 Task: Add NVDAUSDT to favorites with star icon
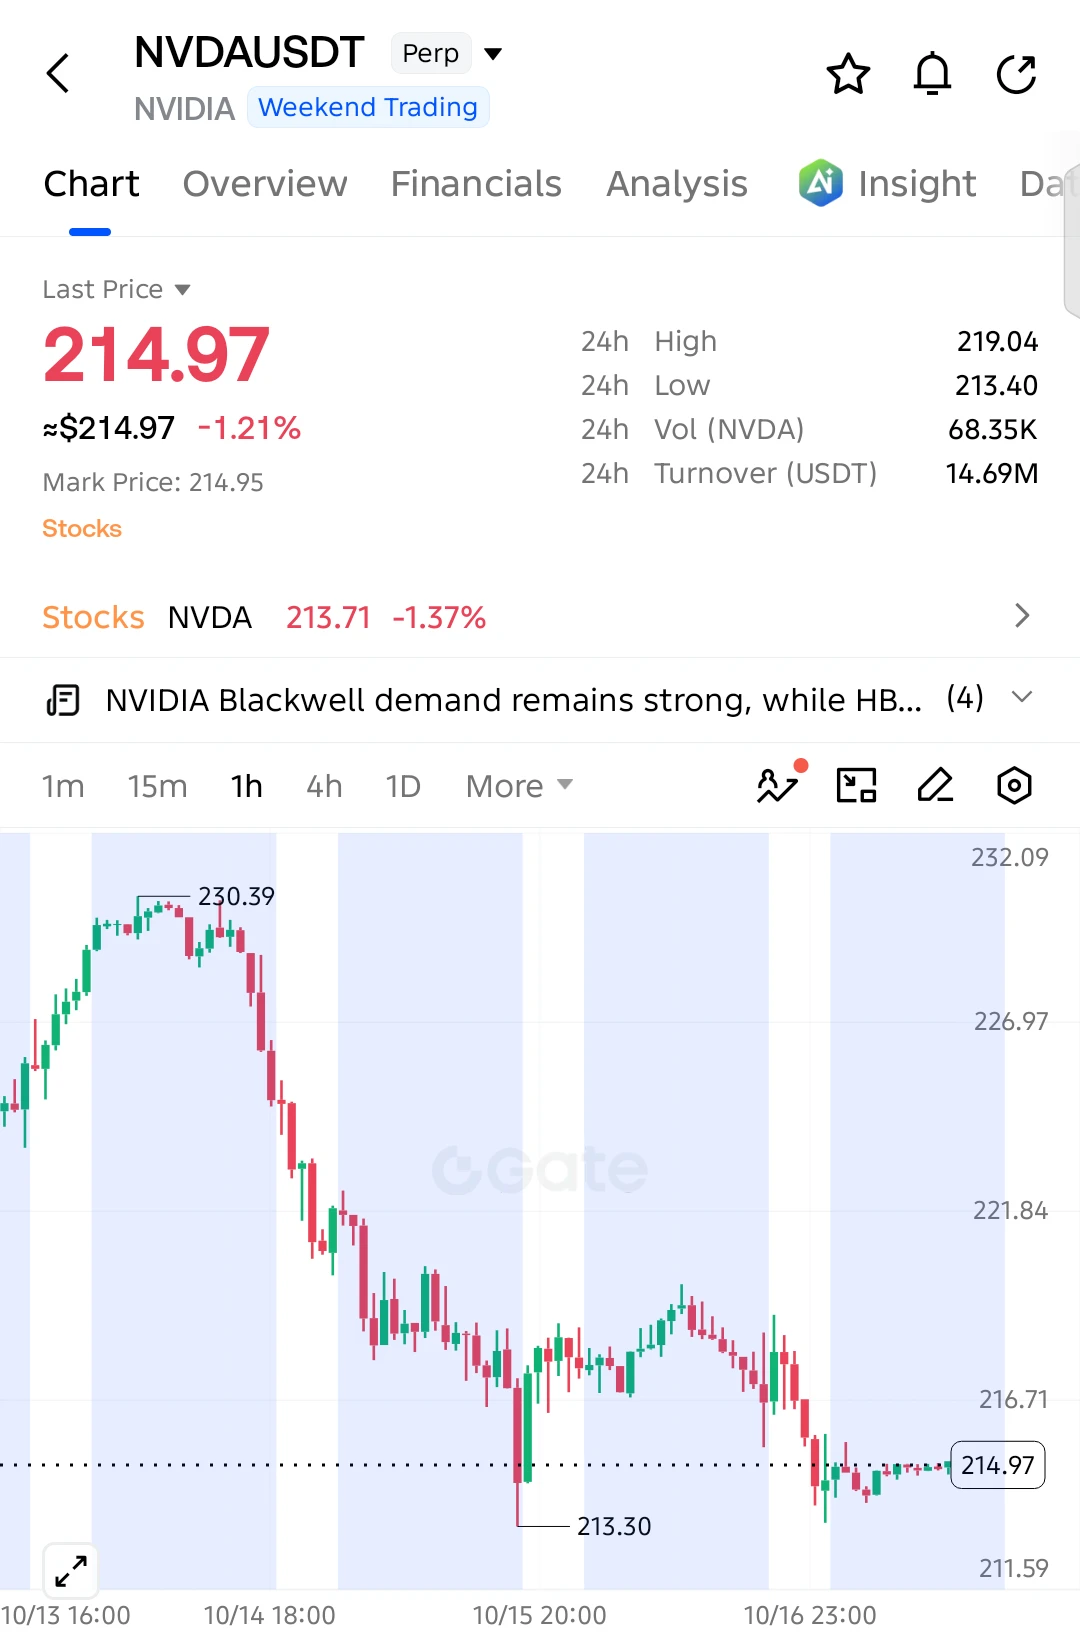(x=848, y=74)
